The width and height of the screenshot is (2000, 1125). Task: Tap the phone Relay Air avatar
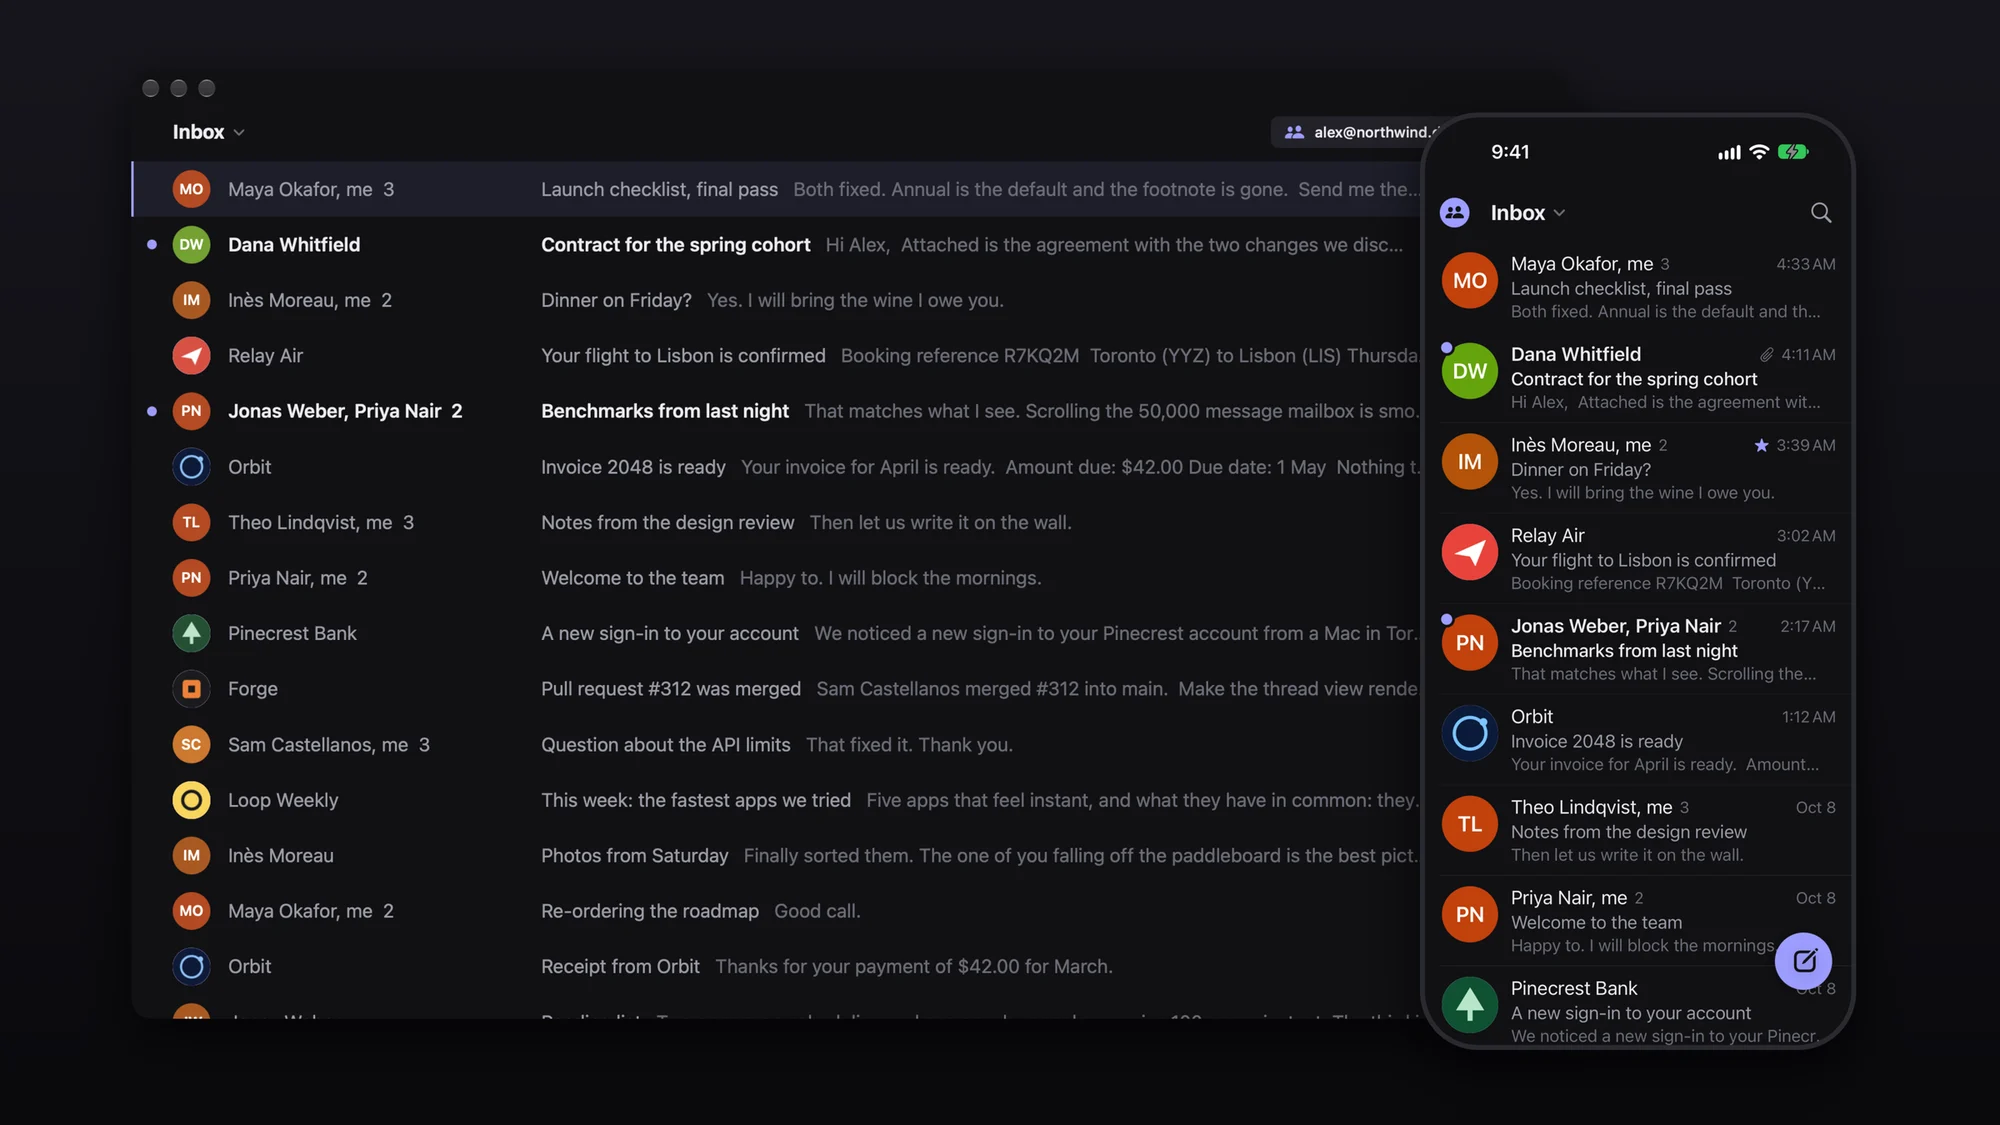pyautogui.click(x=1470, y=552)
